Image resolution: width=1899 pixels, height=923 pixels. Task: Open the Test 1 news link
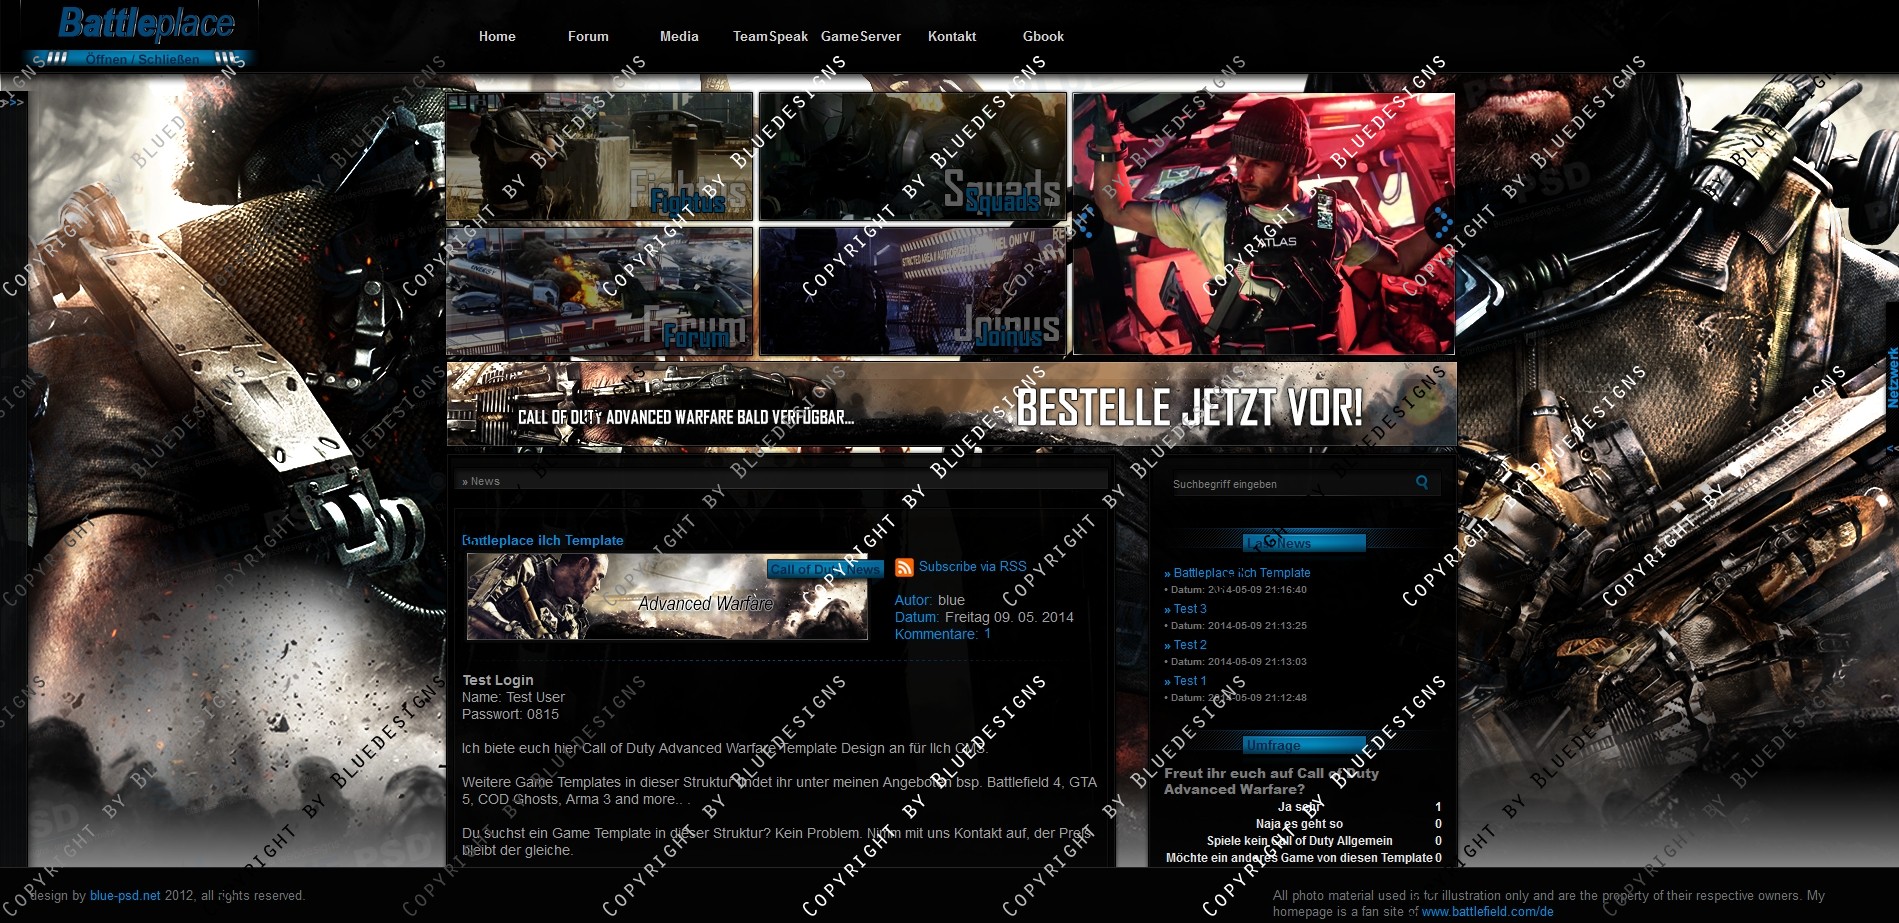pos(1189,681)
